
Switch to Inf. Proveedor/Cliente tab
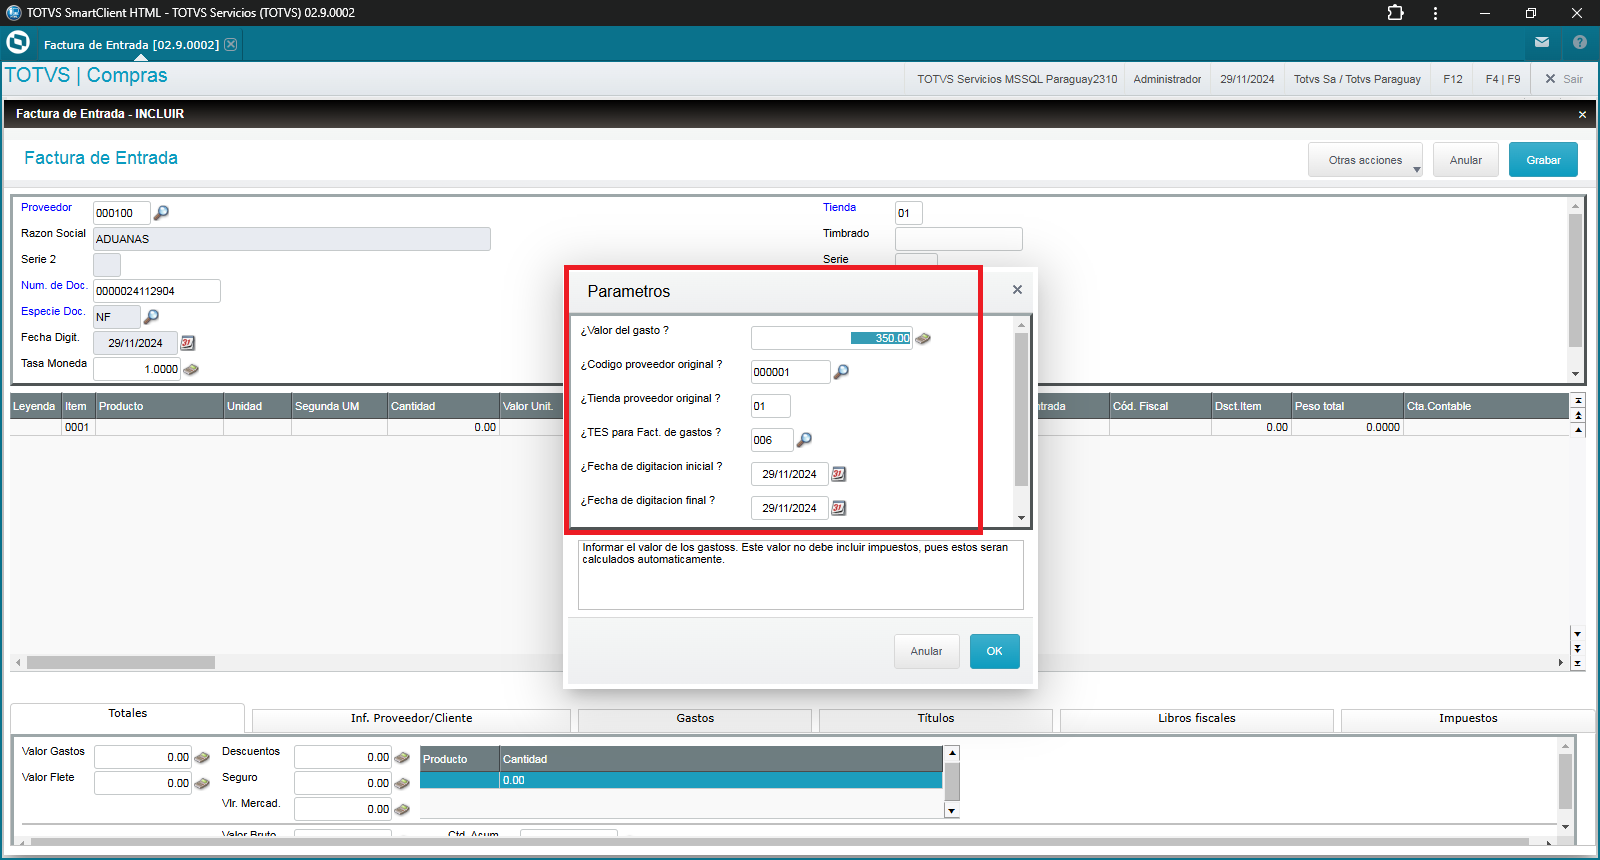[x=411, y=719]
